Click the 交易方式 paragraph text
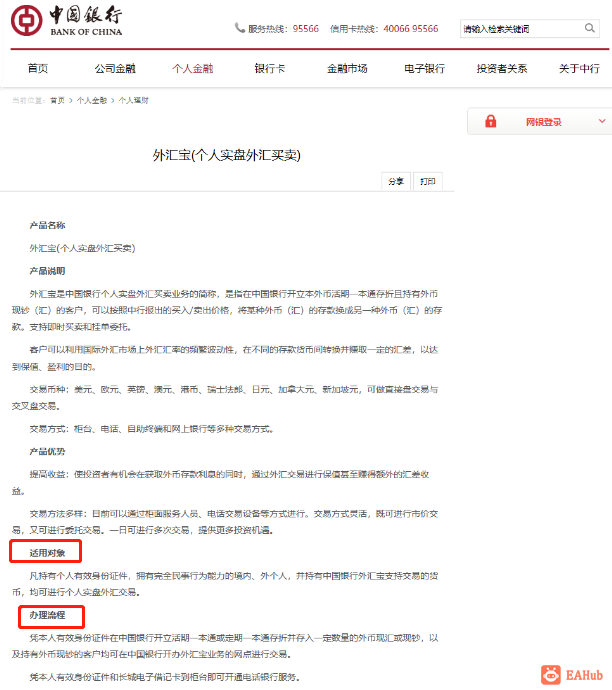 click(151, 429)
